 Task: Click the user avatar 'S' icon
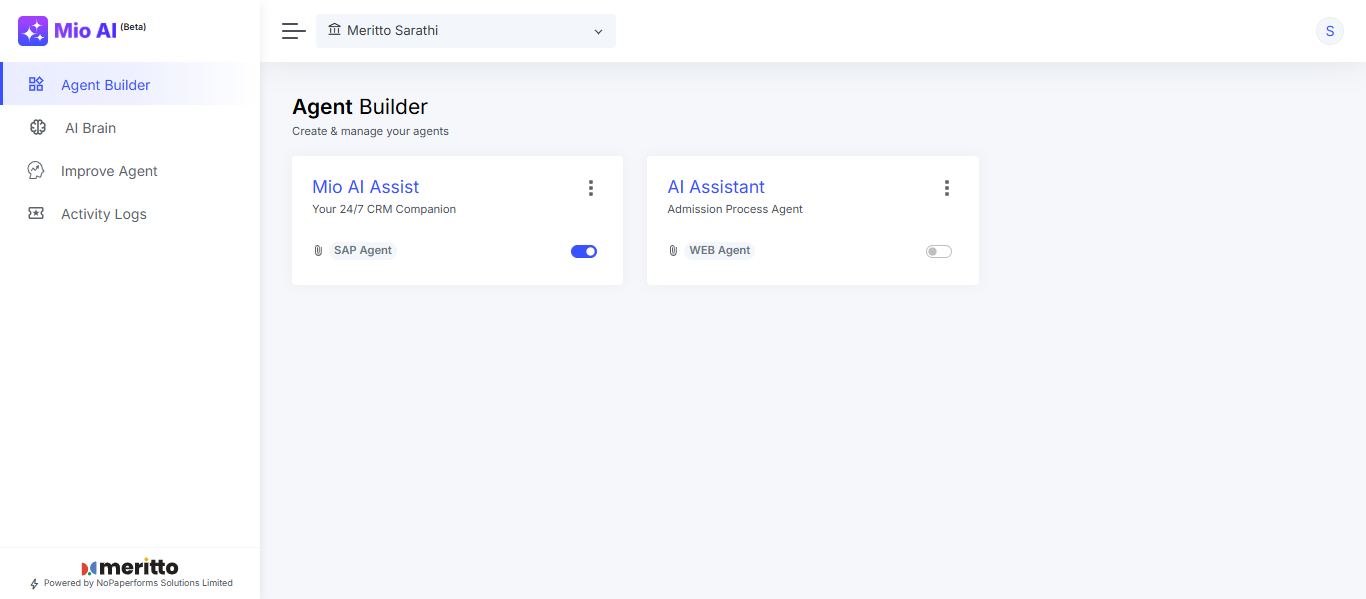1329,31
